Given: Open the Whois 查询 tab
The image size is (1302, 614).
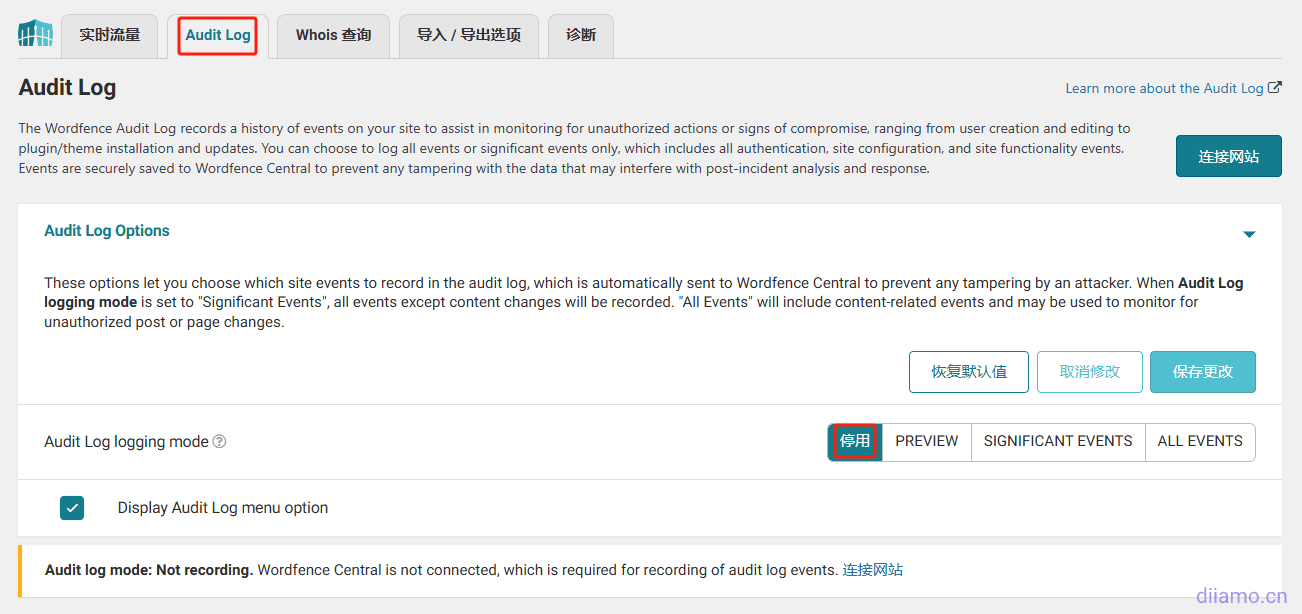Looking at the screenshot, I should coord(333,35).
